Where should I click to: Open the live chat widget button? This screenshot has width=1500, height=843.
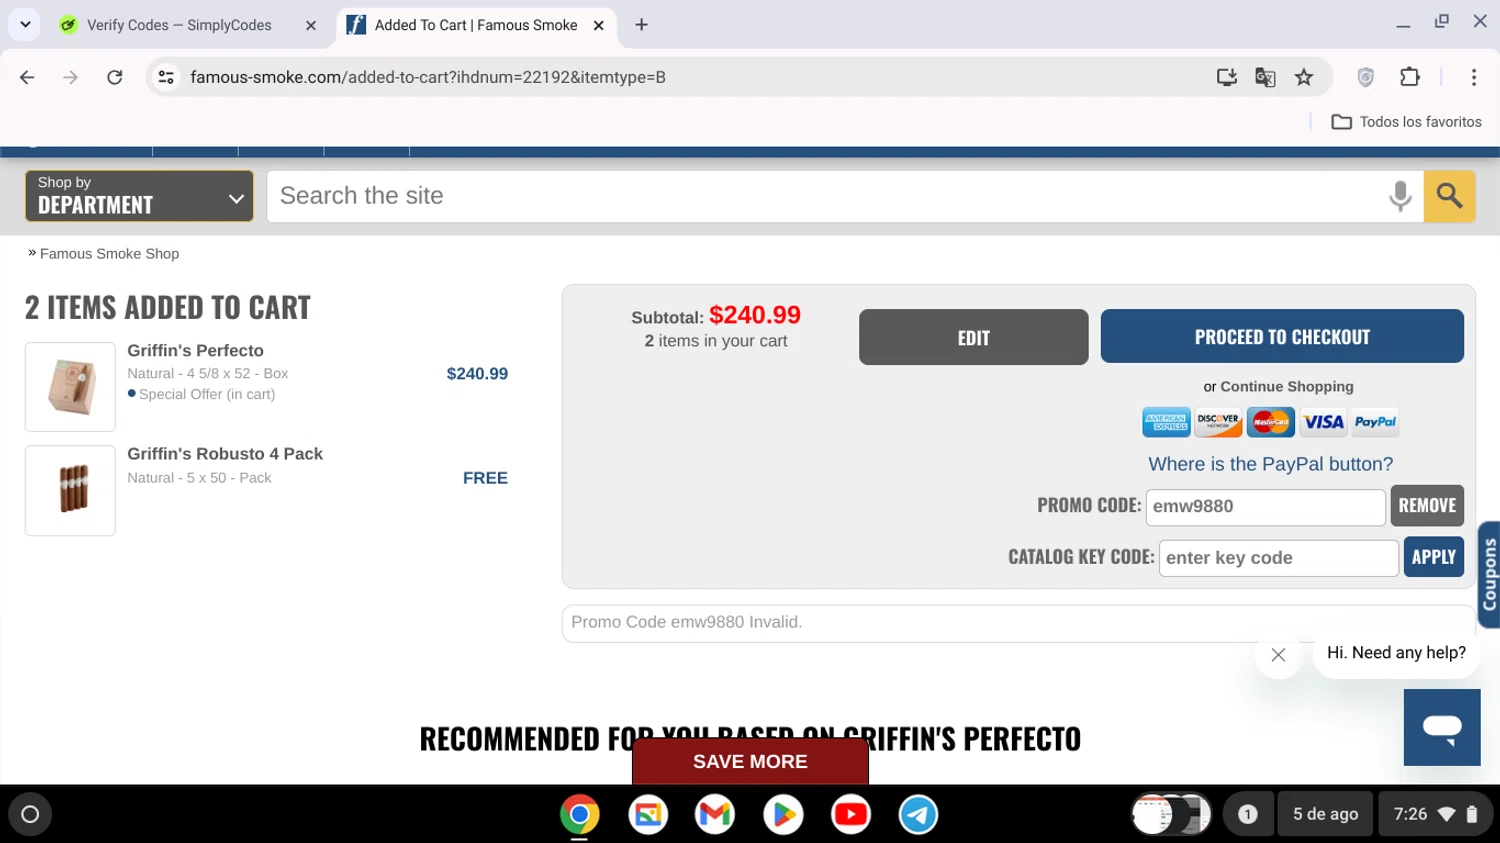tap(1442, 727)
